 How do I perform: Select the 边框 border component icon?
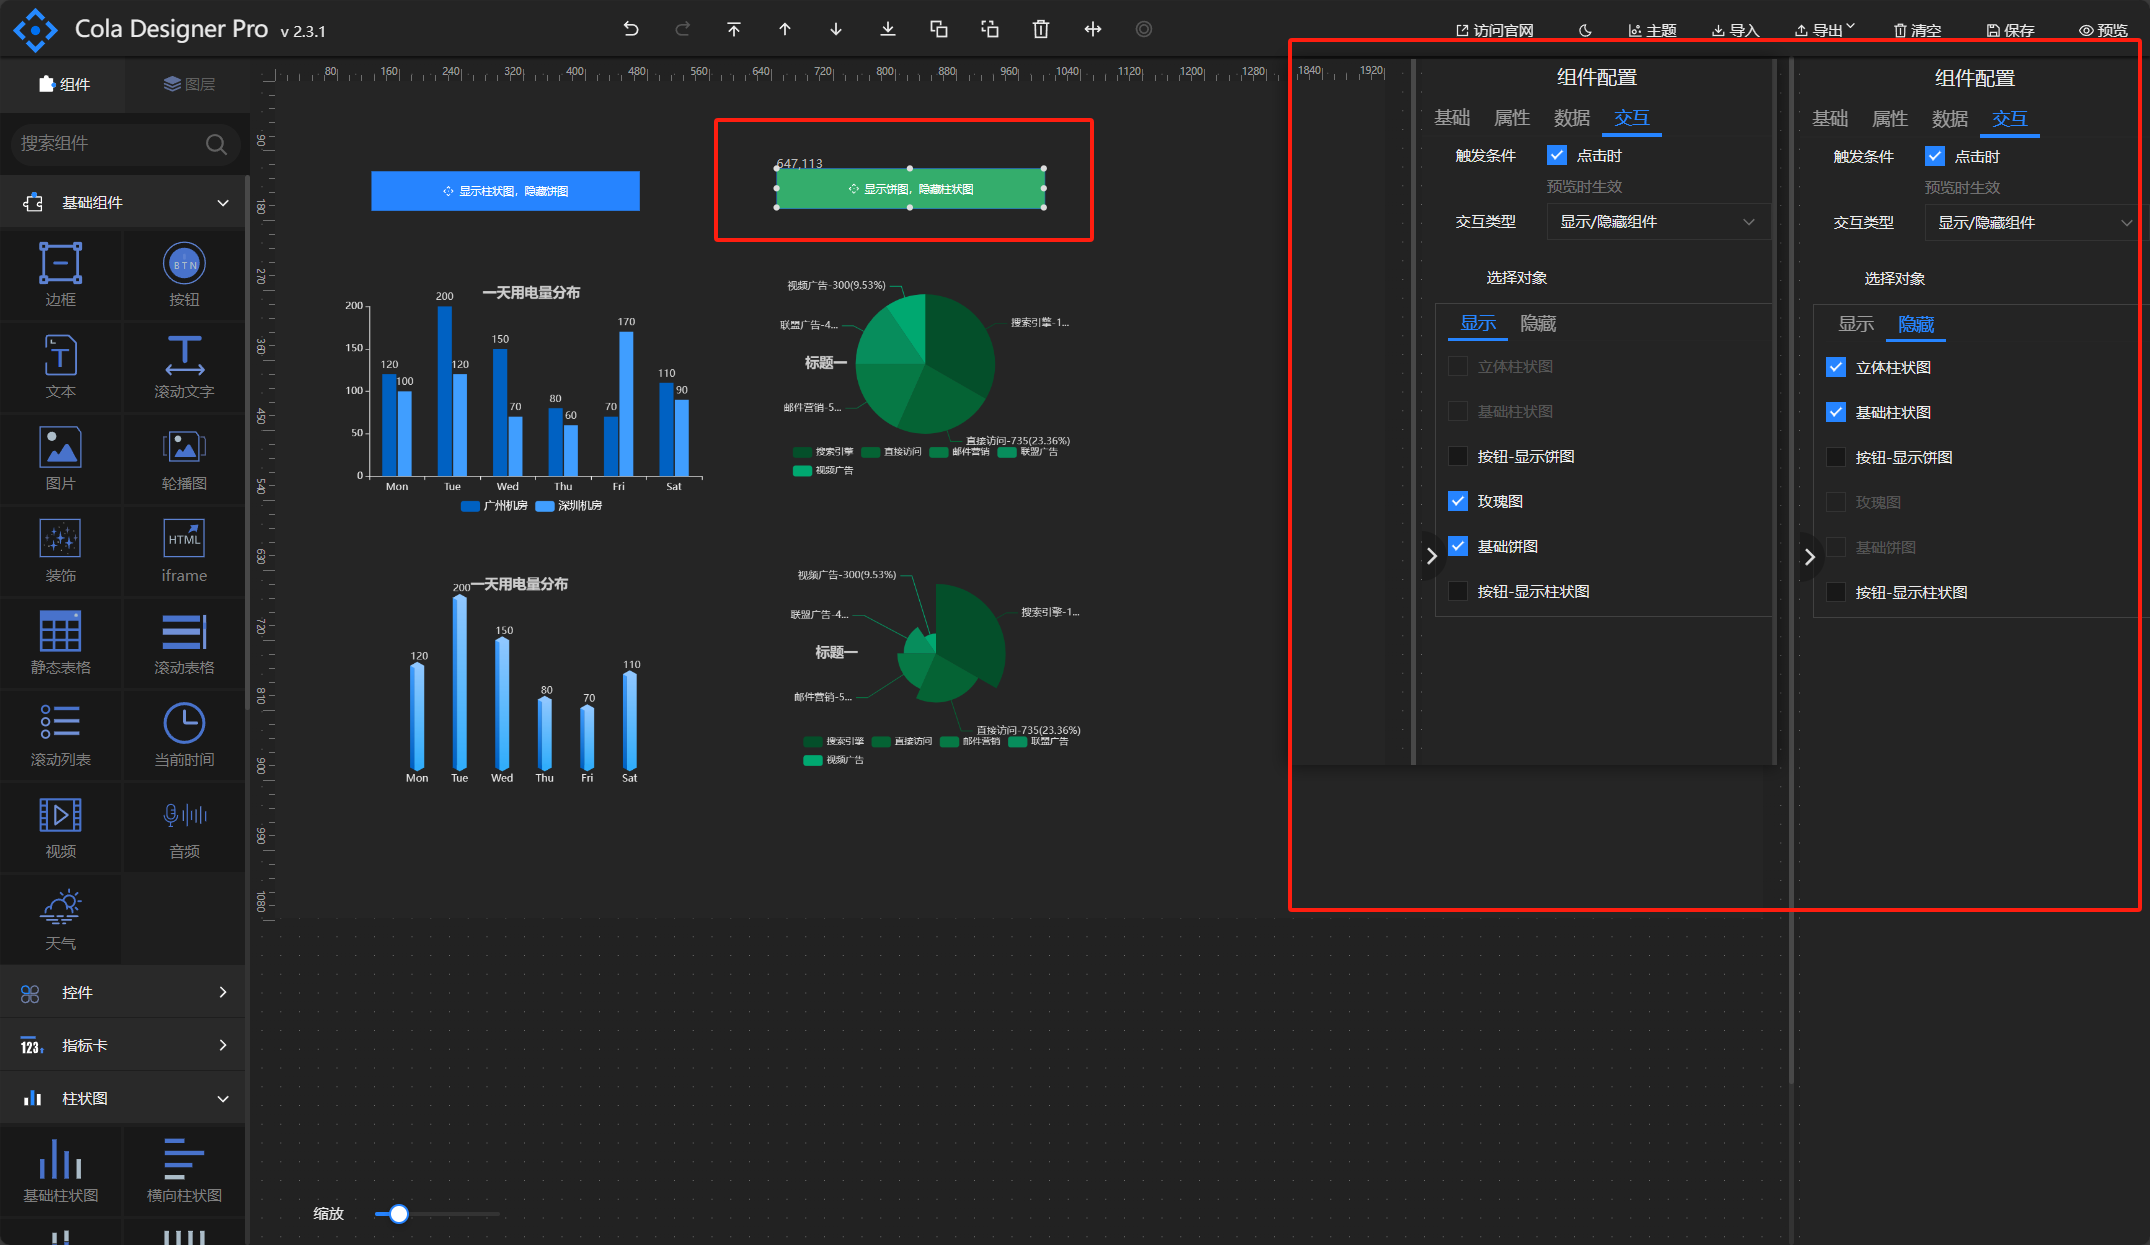click(60, 264)
